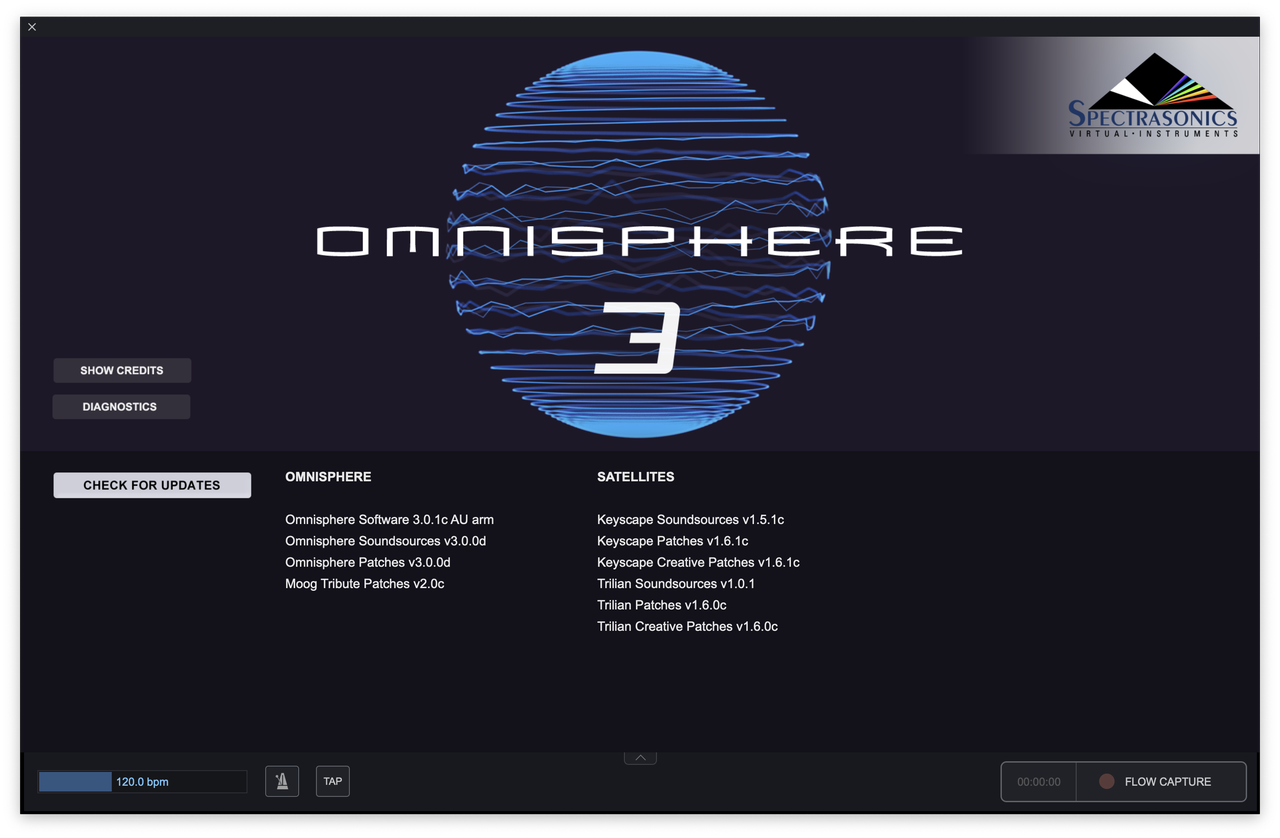Open Diagnostics
1280x838 pixels.
click(x=121, y=407)
